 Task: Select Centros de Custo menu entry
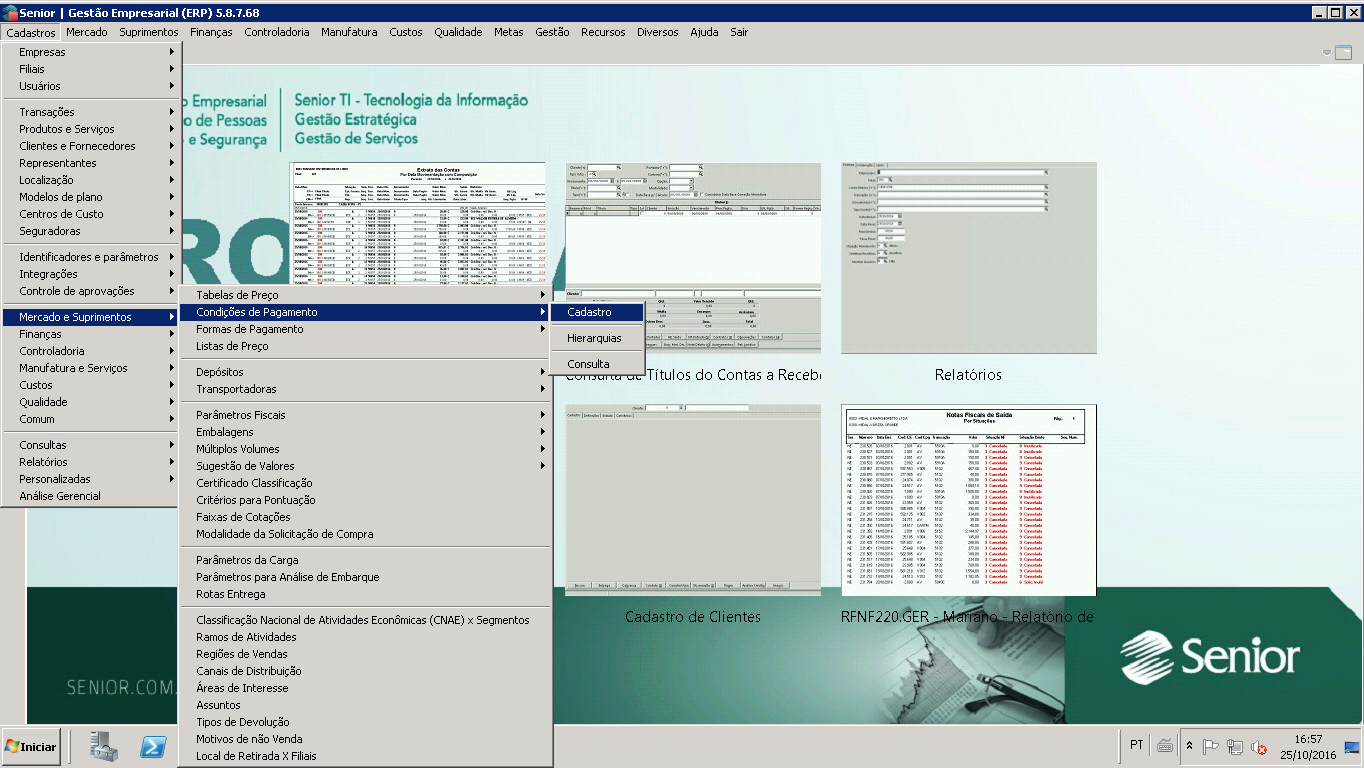[x=90, y=214]
